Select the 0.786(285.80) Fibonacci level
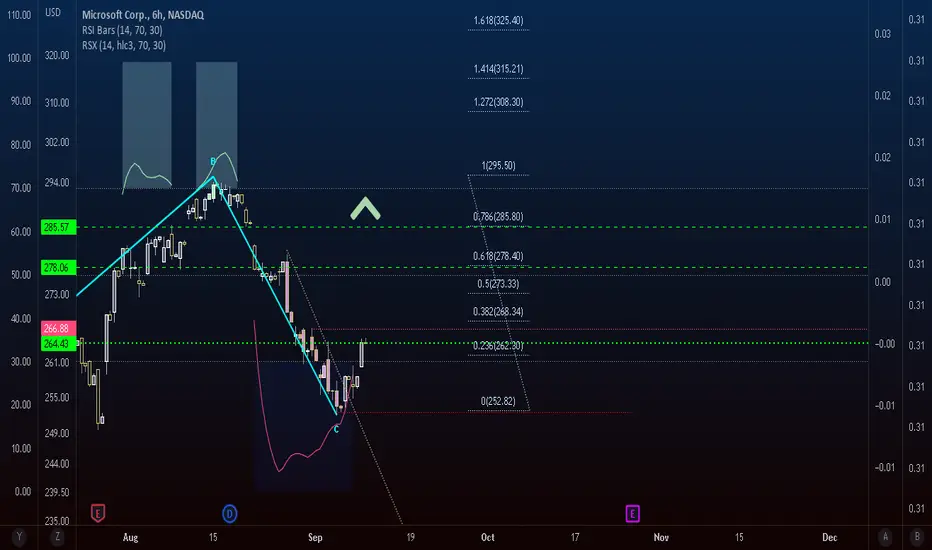The width and height of the screenshot is (932, 550). tap(498, 217)
